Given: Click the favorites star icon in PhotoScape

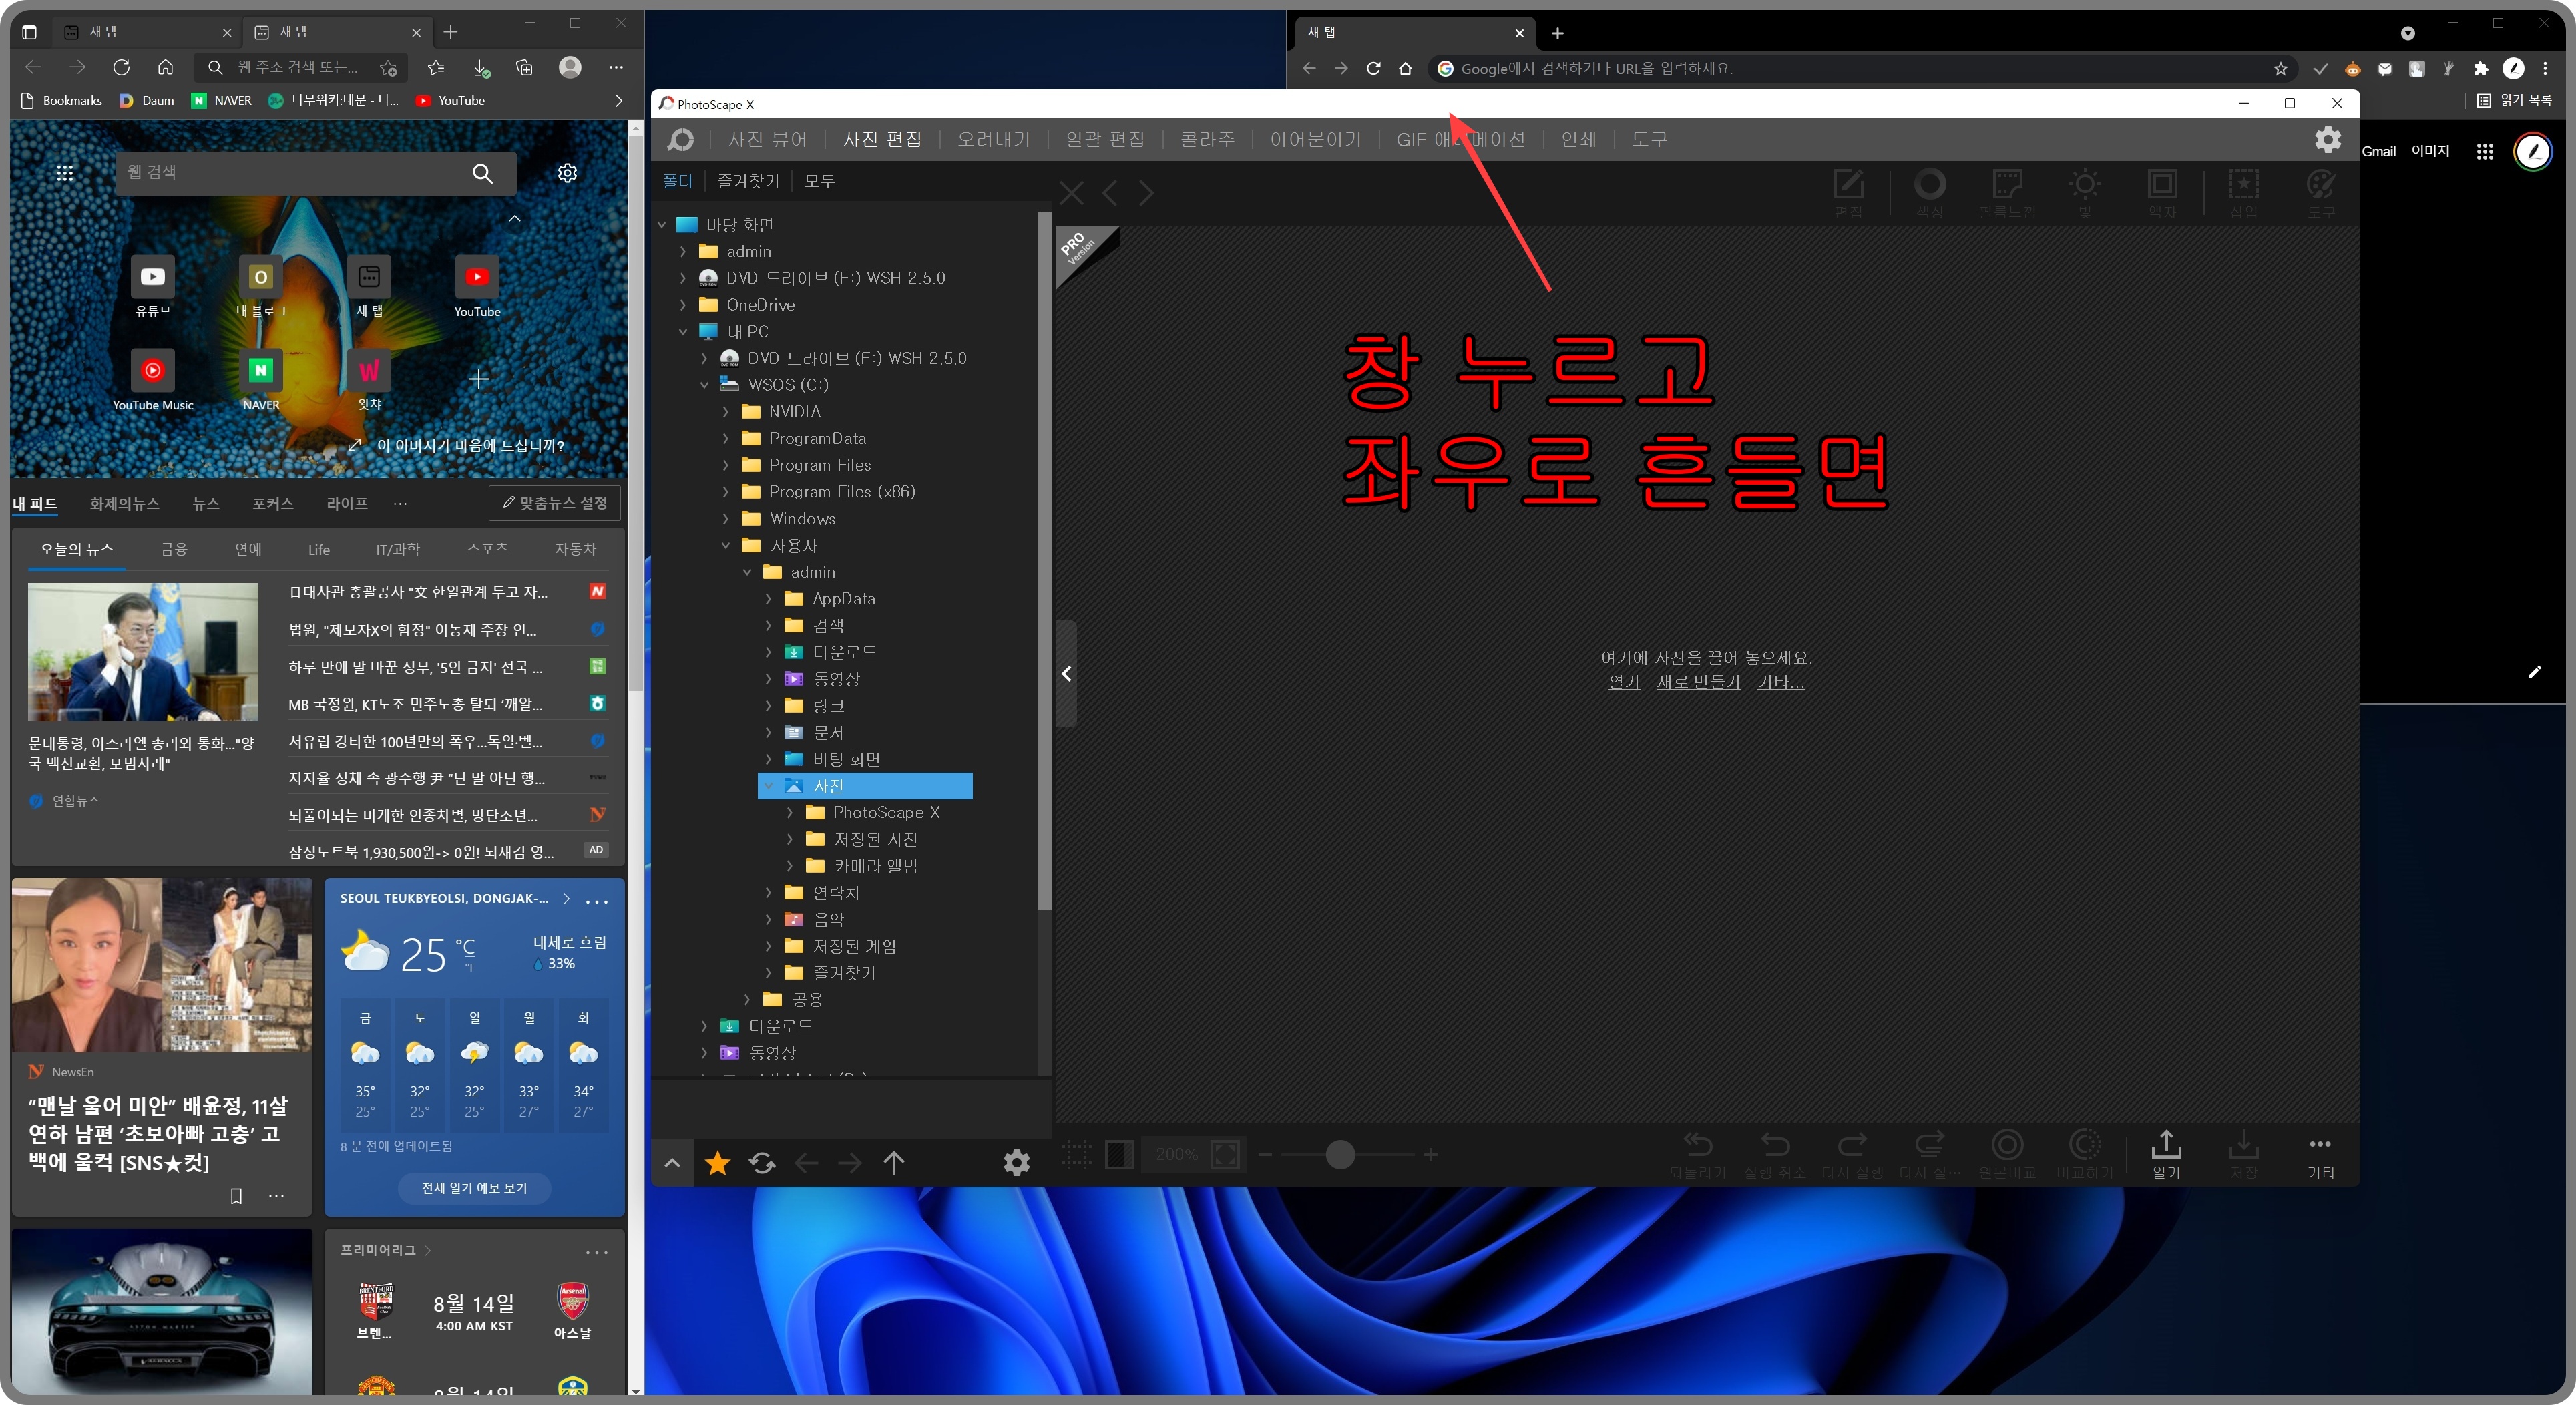Looking at the screenshot, I should point(718,1162).
